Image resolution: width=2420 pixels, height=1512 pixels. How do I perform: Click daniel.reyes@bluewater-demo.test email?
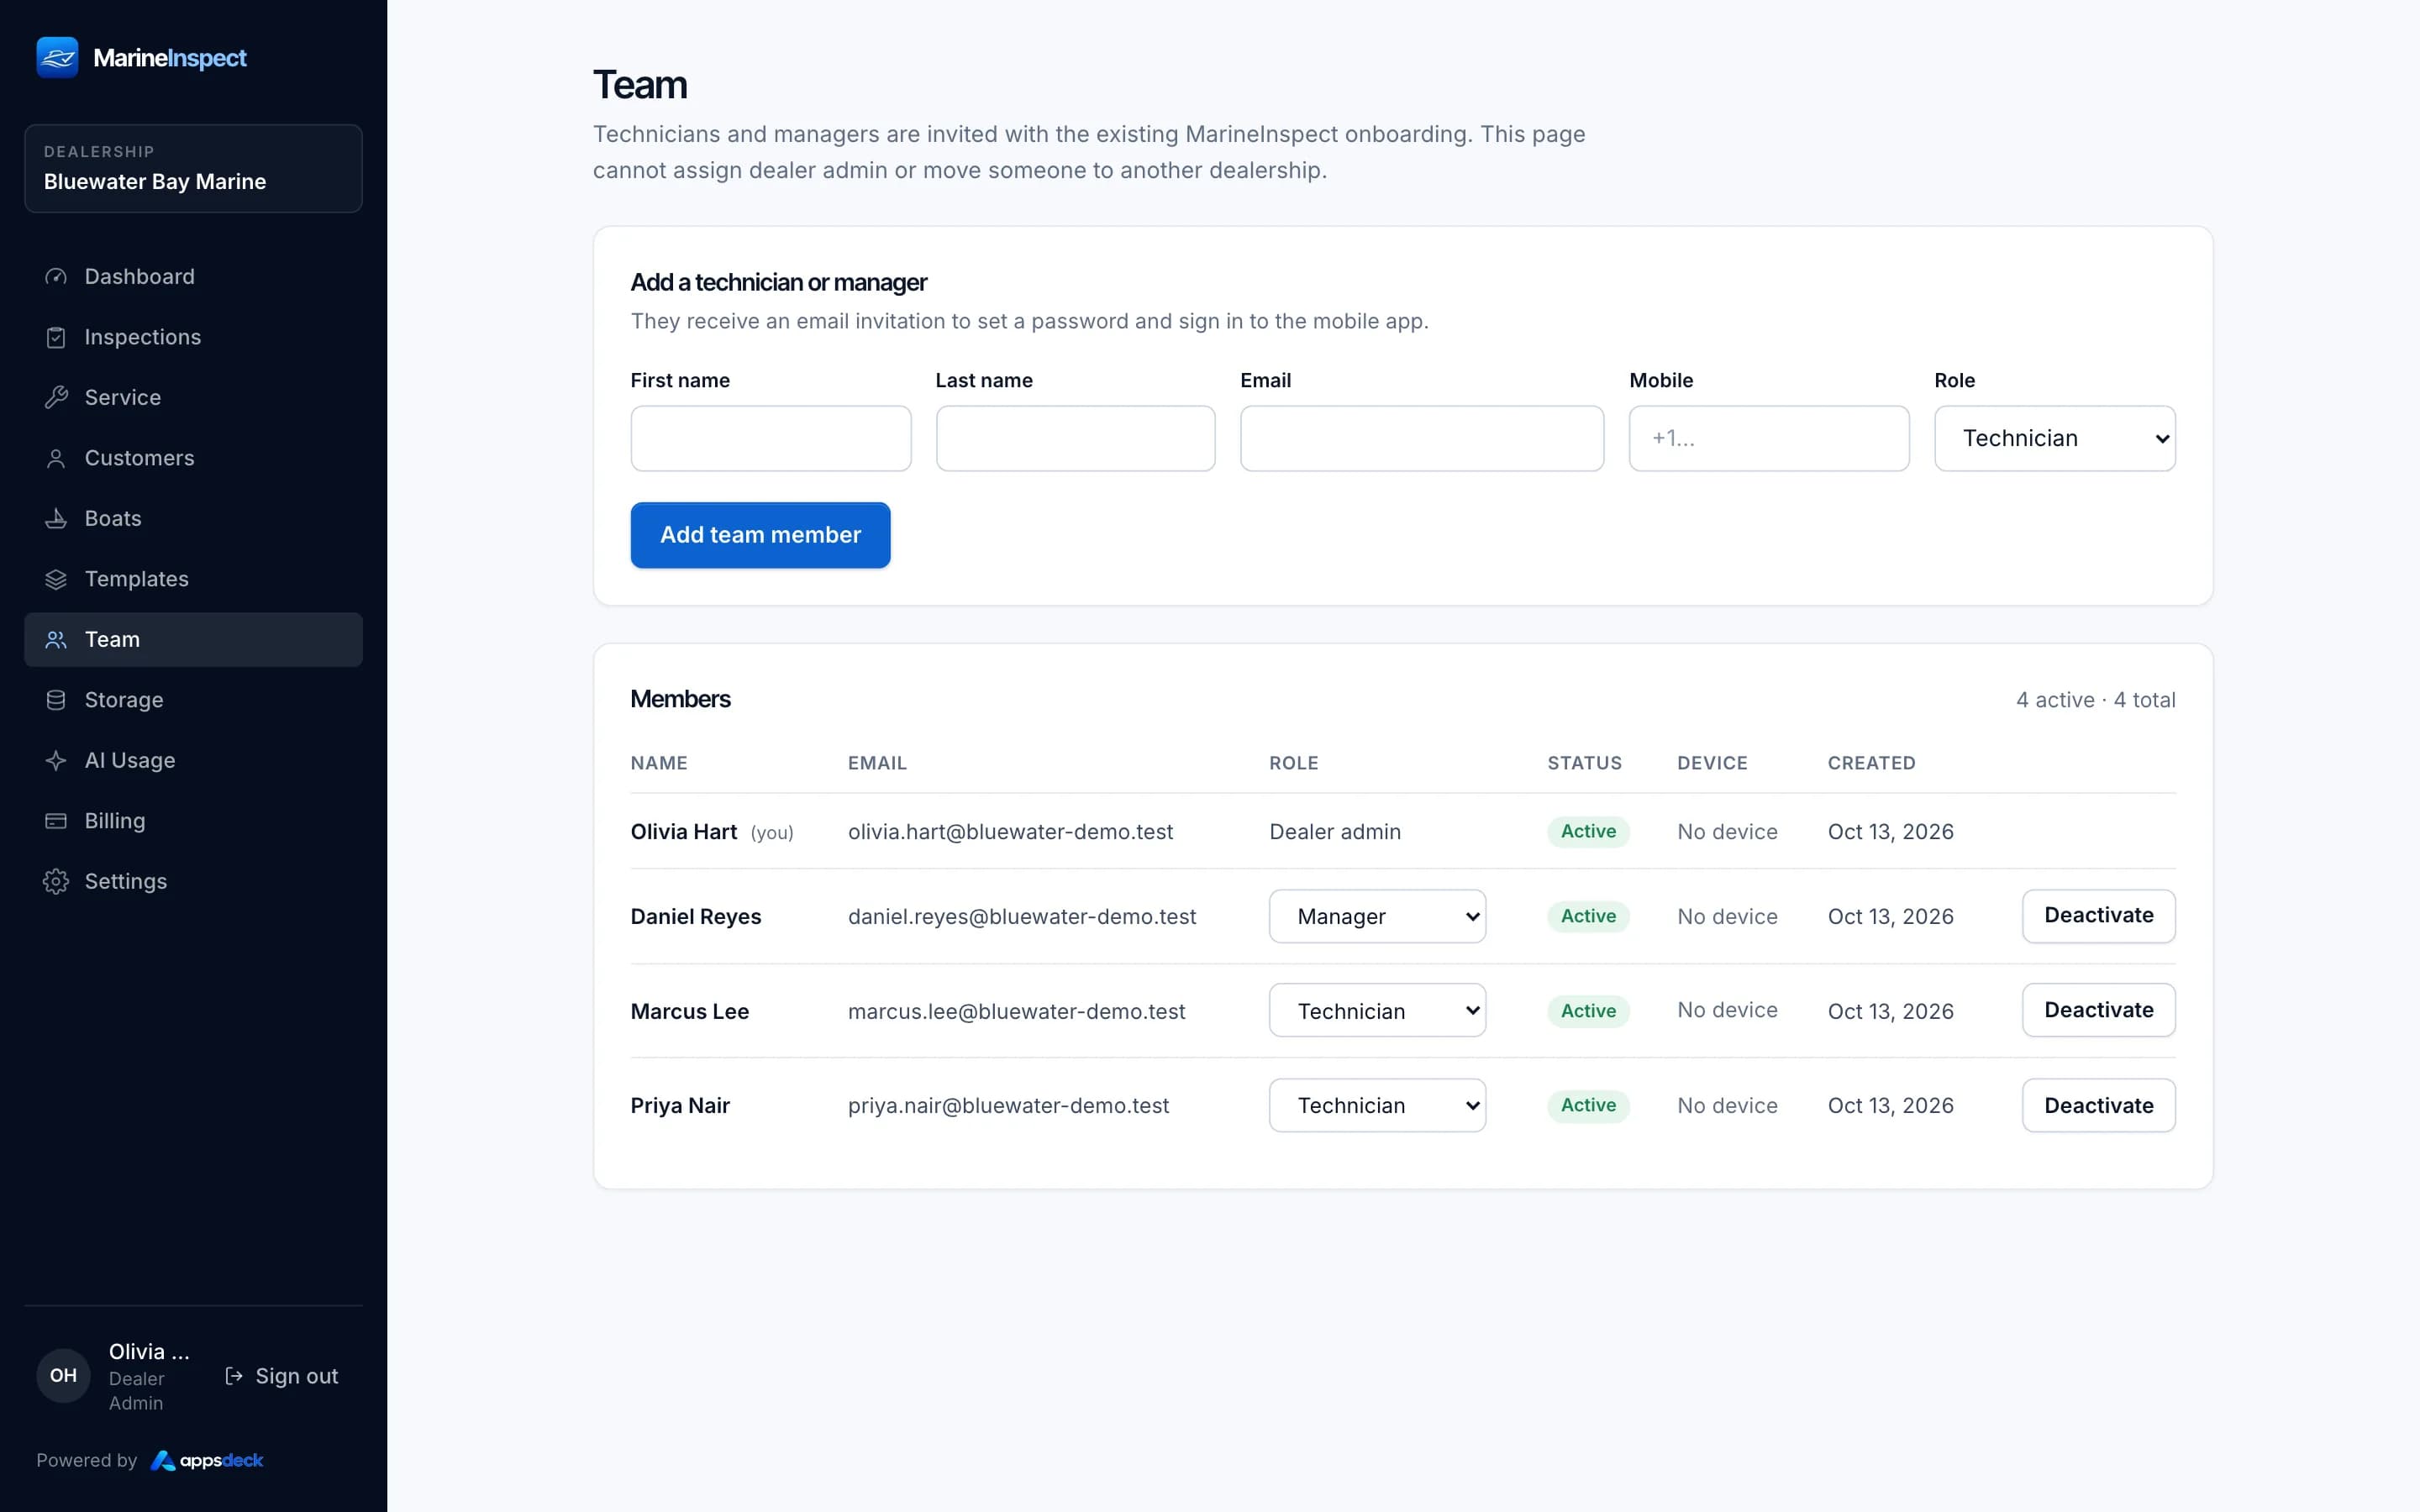coord(1022,917)
